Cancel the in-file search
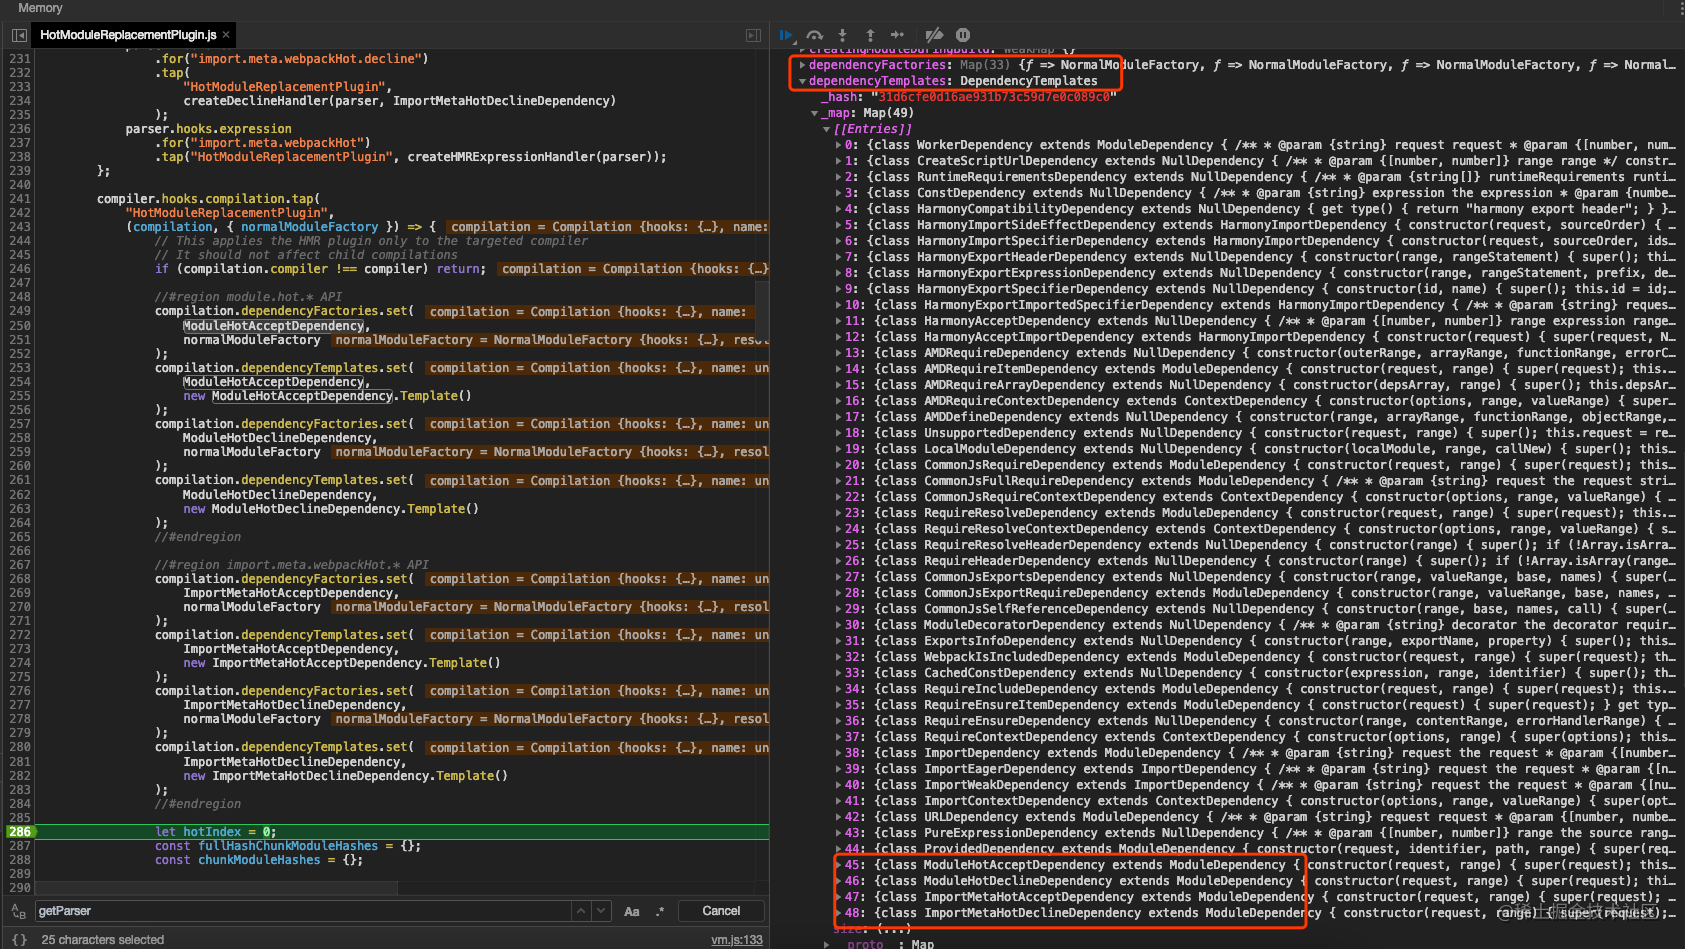Screen dimensions: 1685x949 coord(721,911)
